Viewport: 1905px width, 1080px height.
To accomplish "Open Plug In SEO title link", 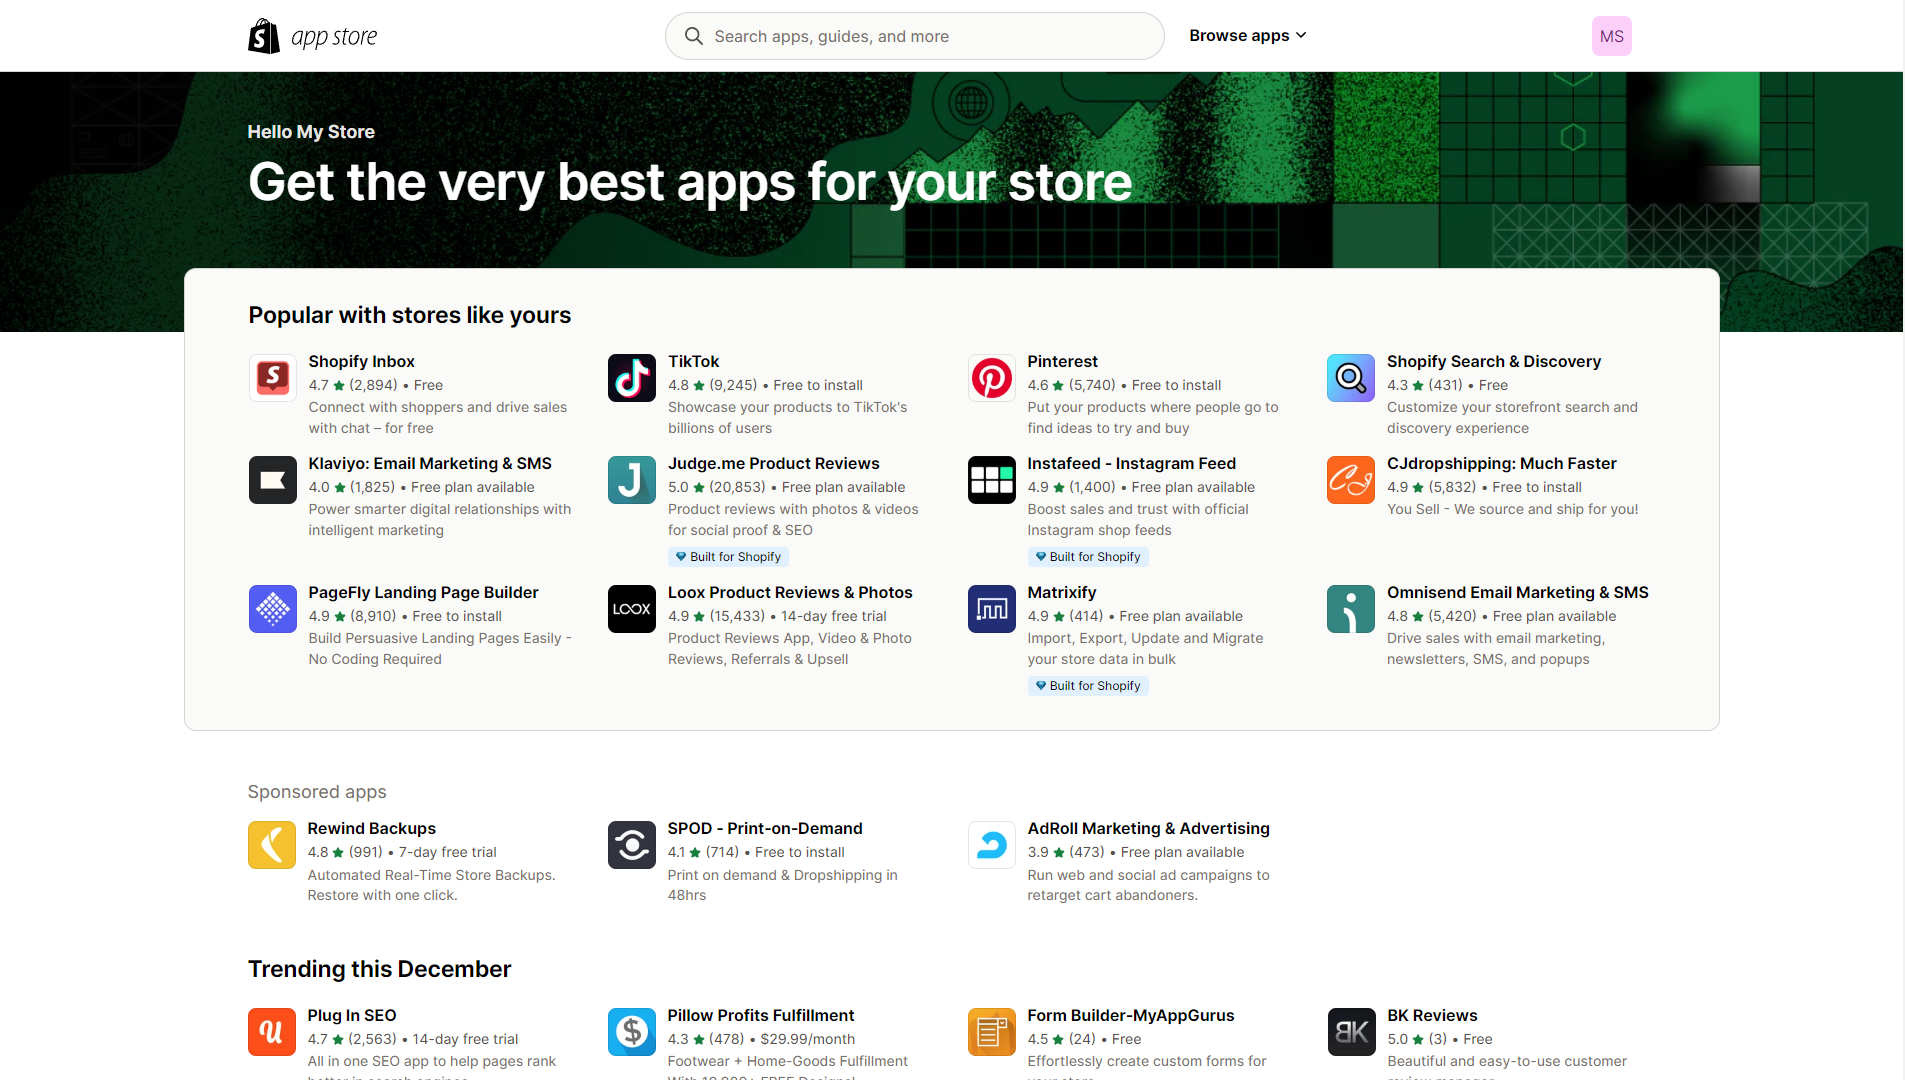I will click(x=352, y=1015).
